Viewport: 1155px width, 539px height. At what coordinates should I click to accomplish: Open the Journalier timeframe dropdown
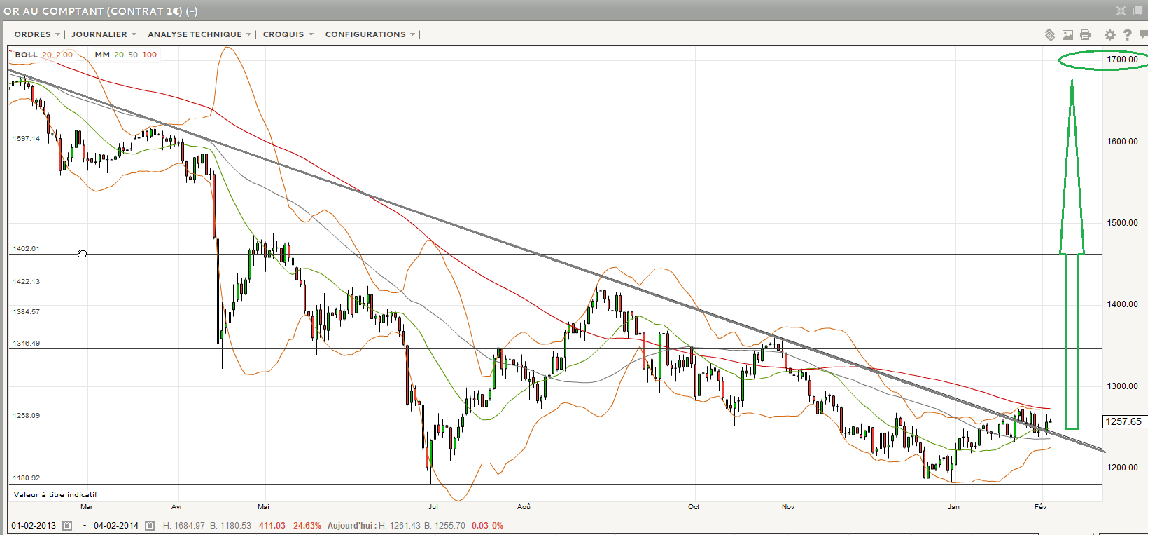pyautogui.click(x=106, y=34)
